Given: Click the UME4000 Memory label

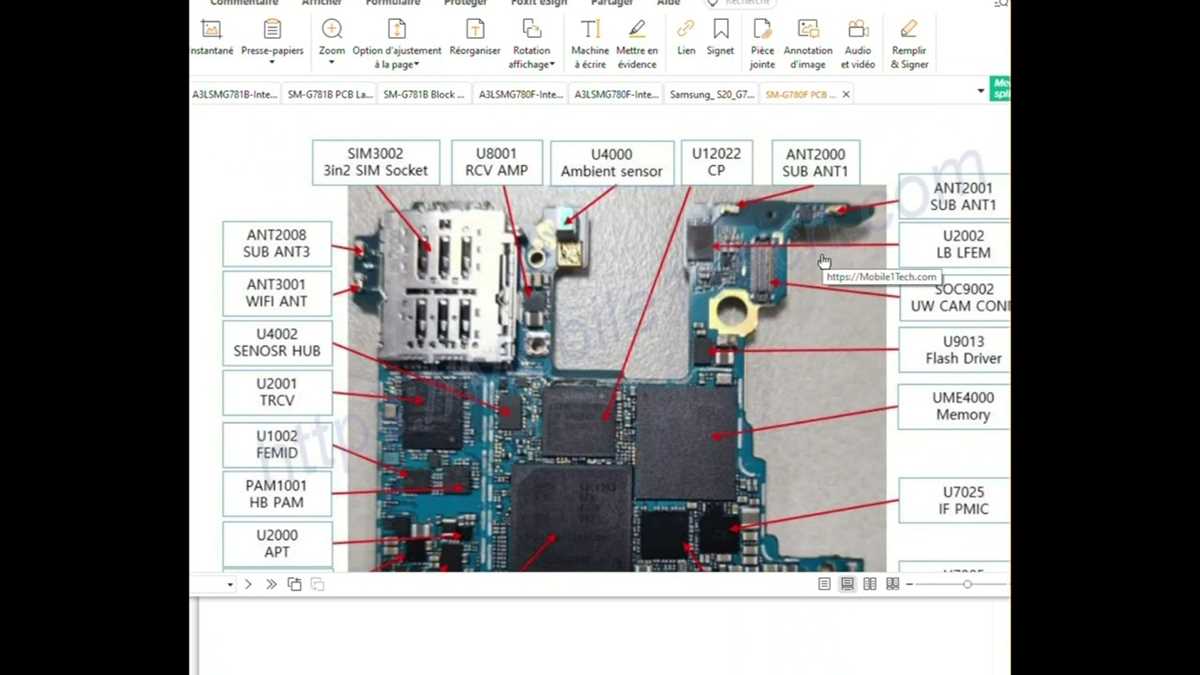Looking at the screenshot, I should pyautogui.click(x=955, y=406).
